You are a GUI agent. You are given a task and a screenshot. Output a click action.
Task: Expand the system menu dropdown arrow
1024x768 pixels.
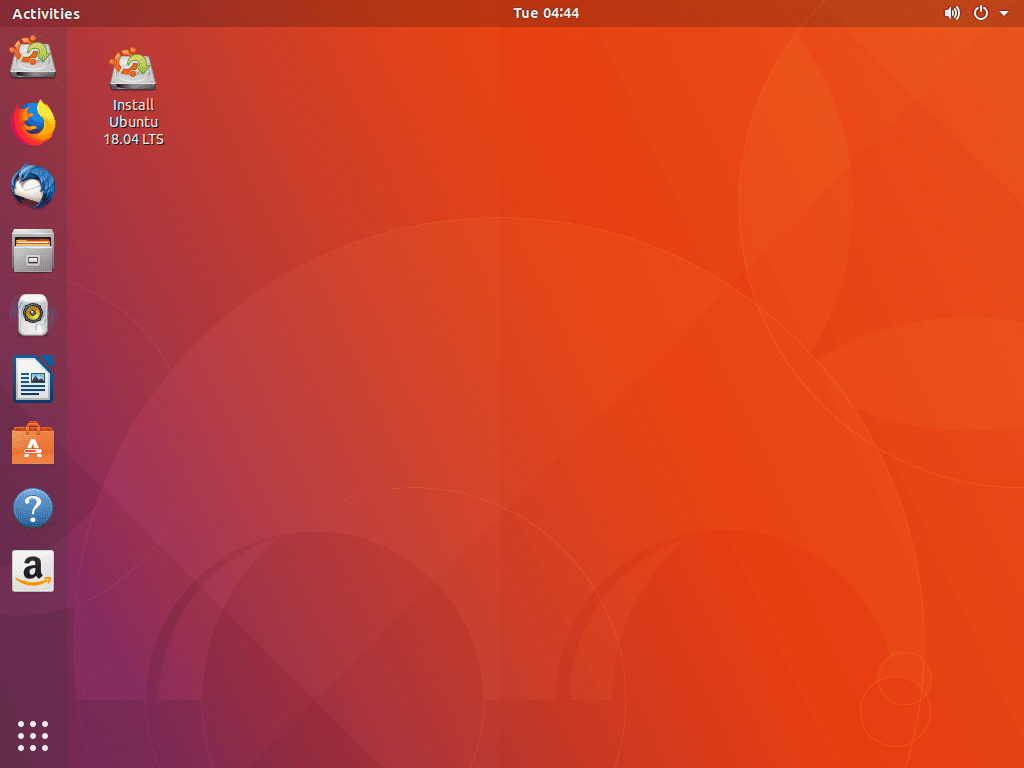coord(1004,13)
